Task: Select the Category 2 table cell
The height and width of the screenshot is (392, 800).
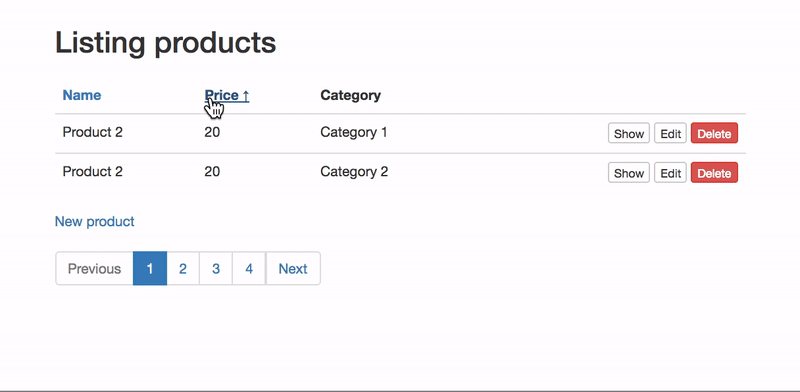Action: [x=354, y=172]
